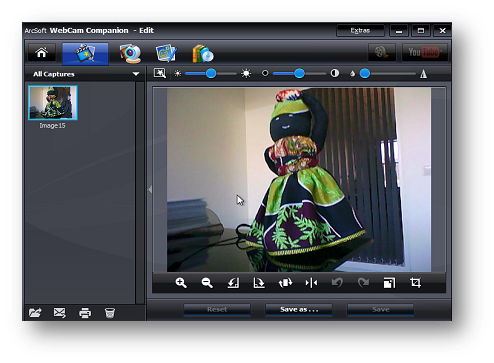Rotate the image right
Image resolution: width=494 pixels, height=363 pixels.
pyautogui.click(x=259, y=283)
